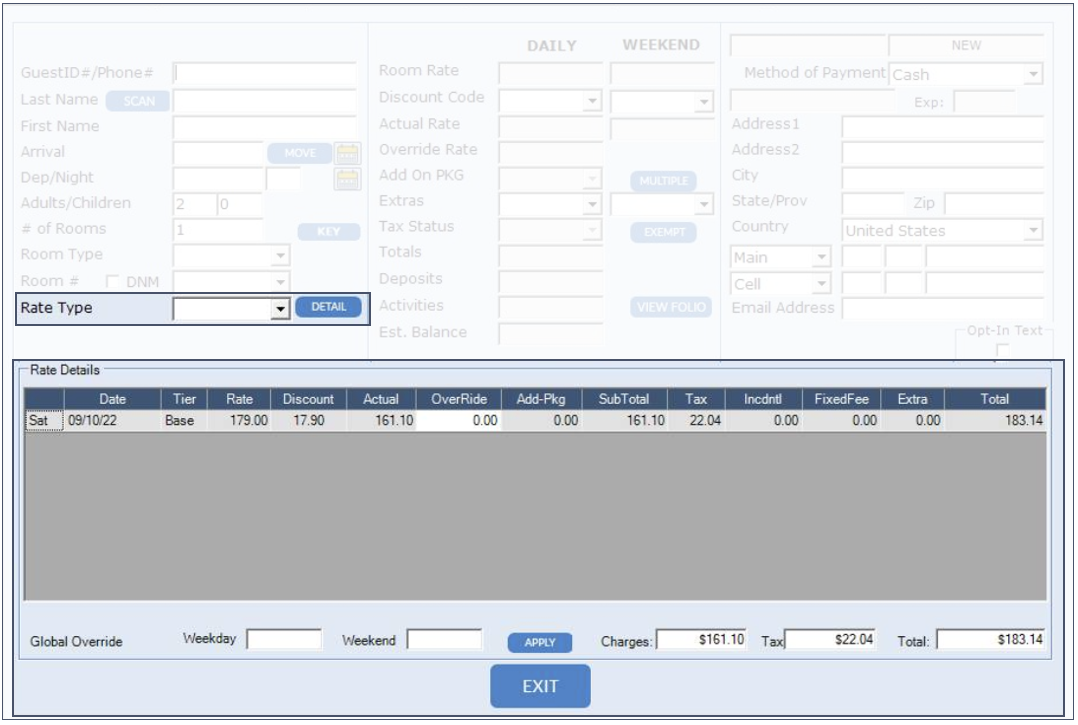The width and height of the screenshot is (1078, 725).
Task: Toggle the DNM checkbox
Action: (113, 283)
